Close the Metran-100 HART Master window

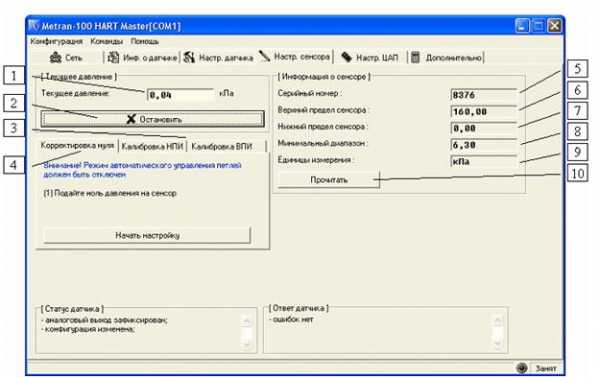pos(554,26)
